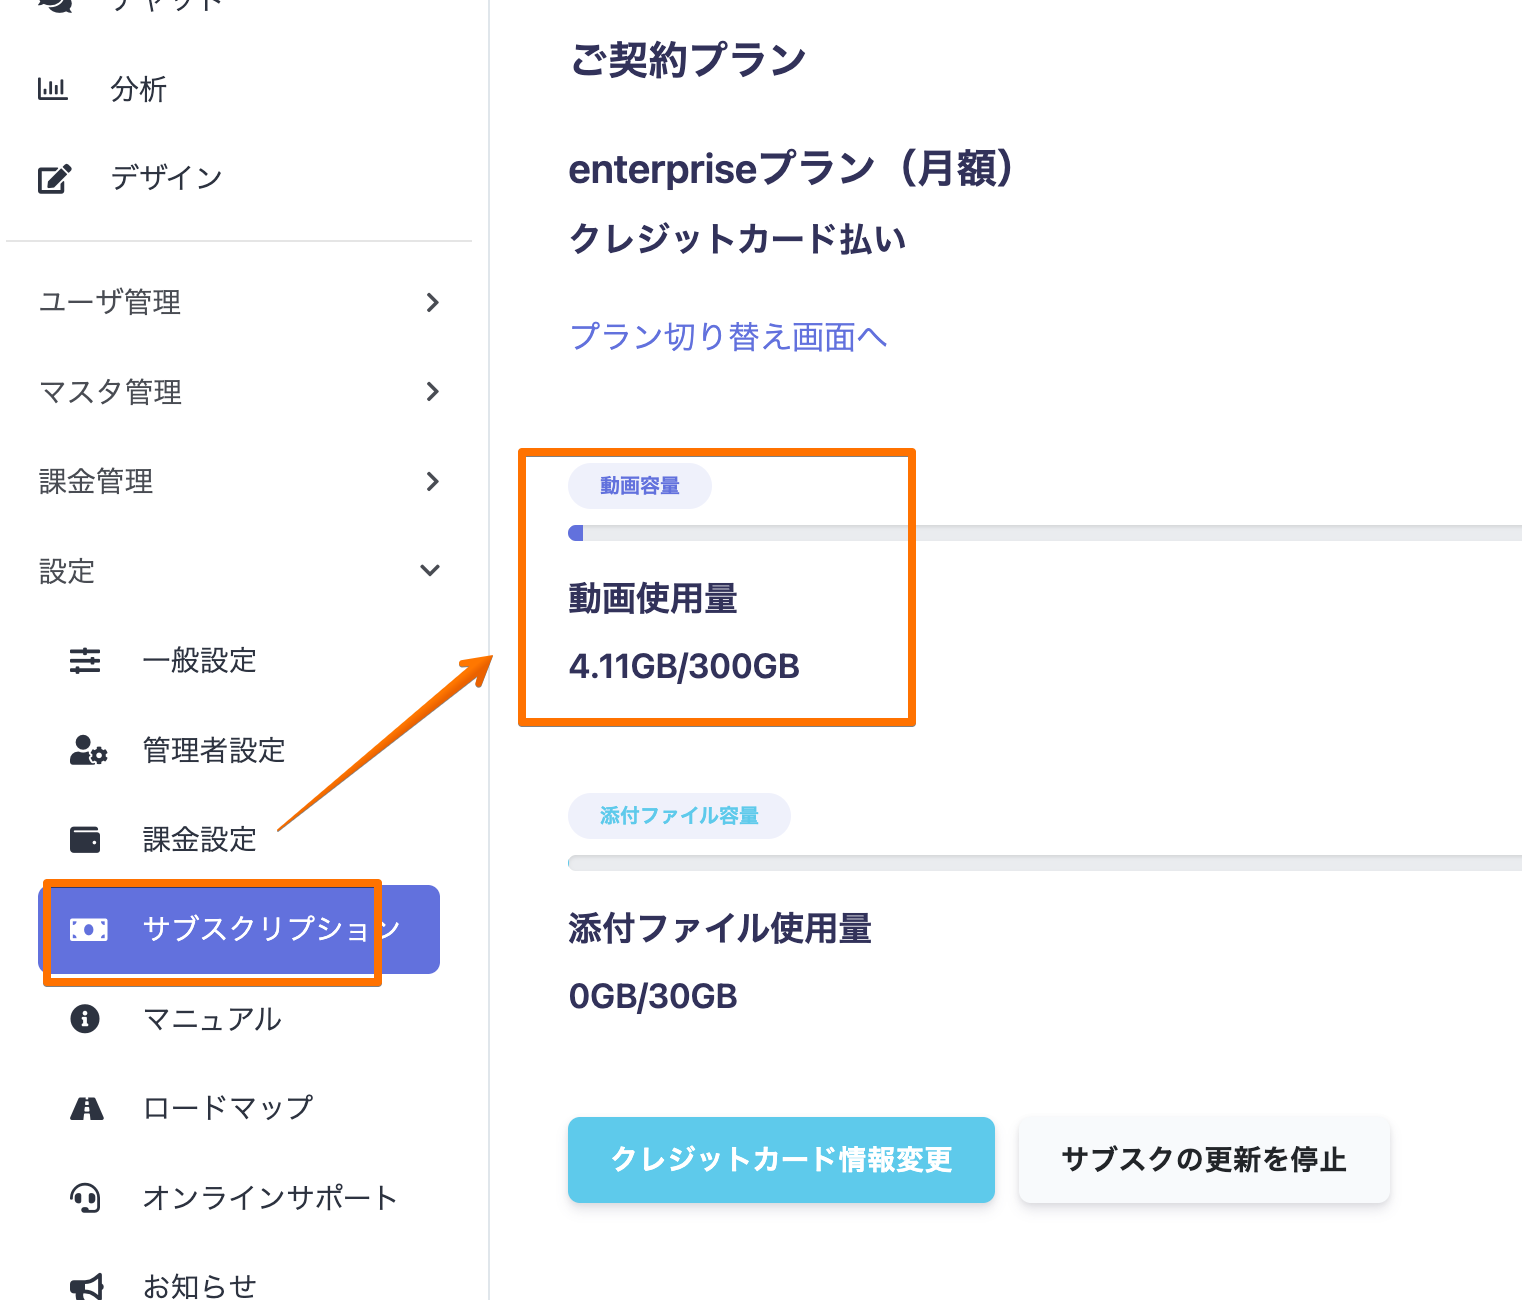Screen dimensions: 1522x1300
Task: Collapse the 設定 section chevron
Action: pos(430,570)
